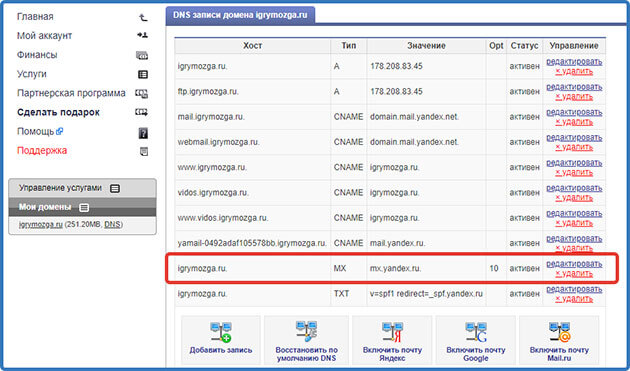Edit the MX mx.yandex.ru record
Screen dimensions: 630x371
(574, 264)
